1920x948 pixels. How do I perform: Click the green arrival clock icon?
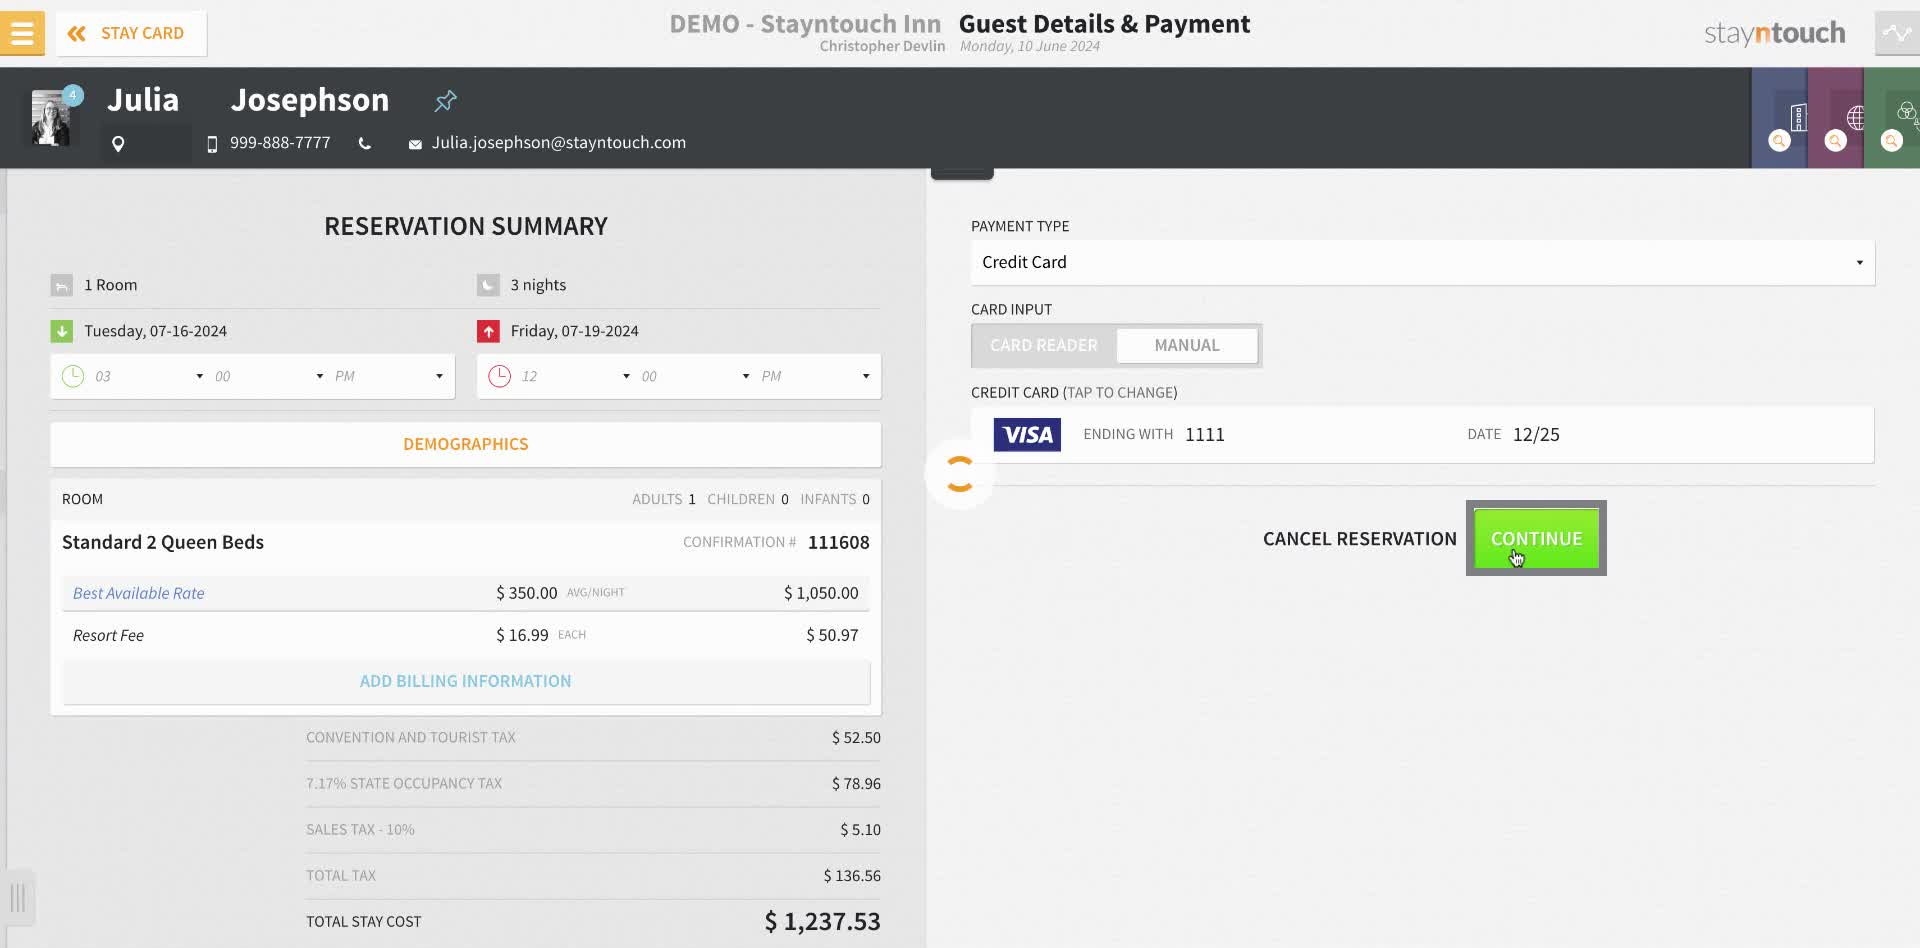click(x=73, y=376)
